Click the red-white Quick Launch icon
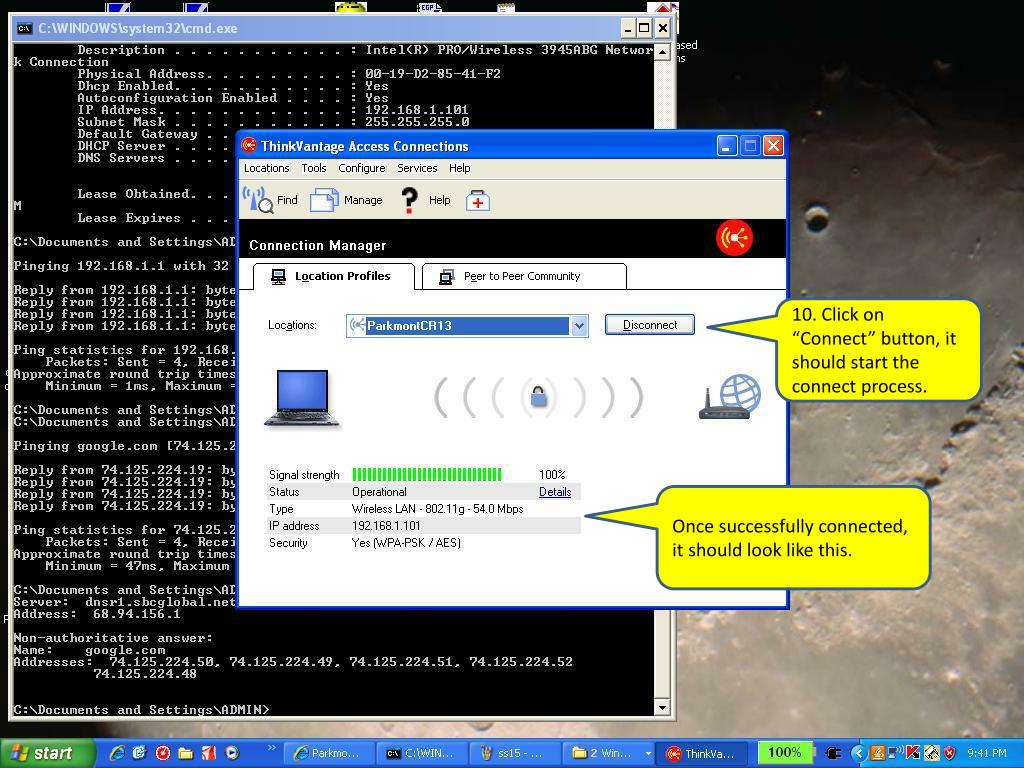Viewport: 1024px width, 768px height. pos(208,753)
